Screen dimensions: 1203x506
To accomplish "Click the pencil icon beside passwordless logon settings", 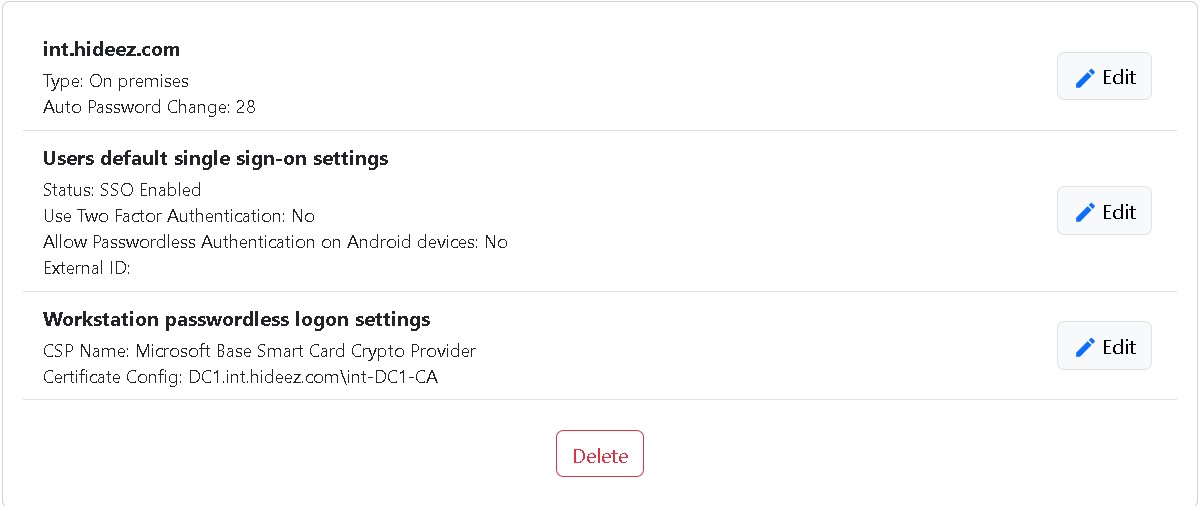I will click(x=1085, y=347).
